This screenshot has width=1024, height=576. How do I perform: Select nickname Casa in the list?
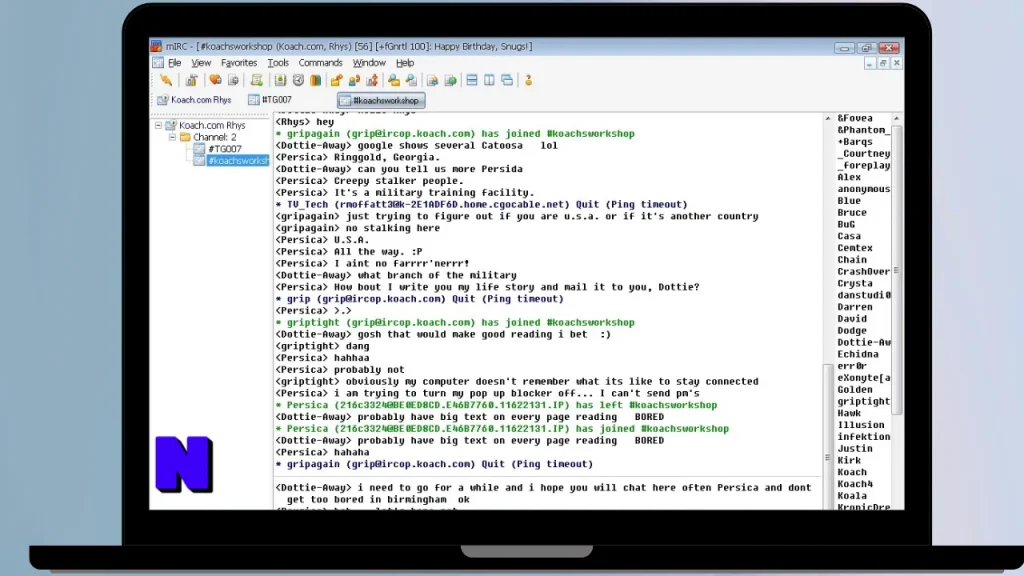click(849, 236)
